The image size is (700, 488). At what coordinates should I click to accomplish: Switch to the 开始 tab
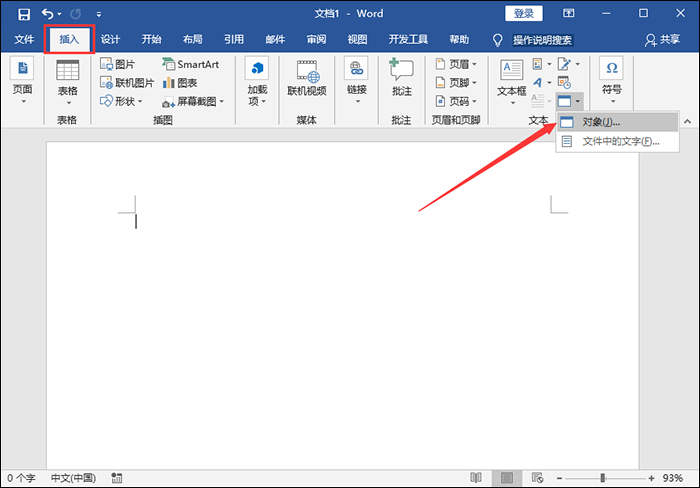pos(151,40)
